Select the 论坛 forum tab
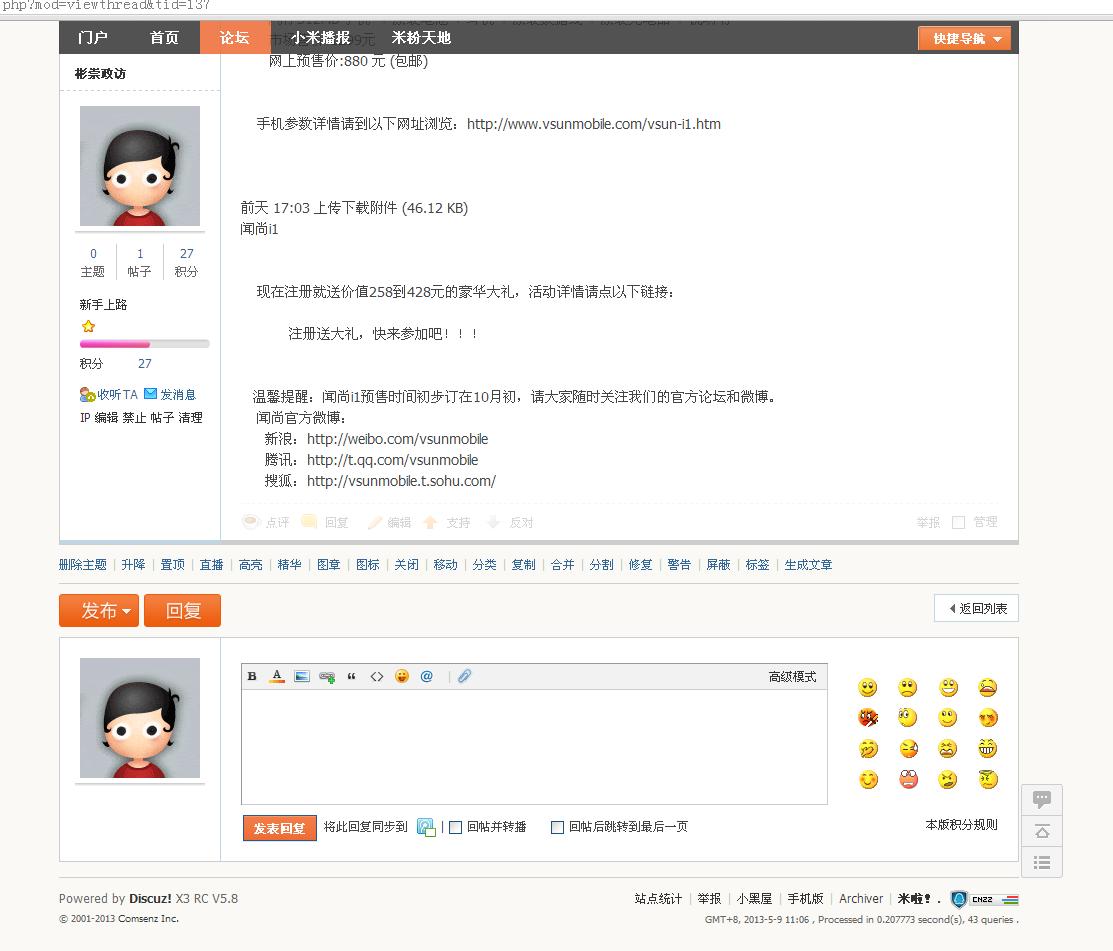Viewport: 1113px width, 951px height. tap(235, 38)
